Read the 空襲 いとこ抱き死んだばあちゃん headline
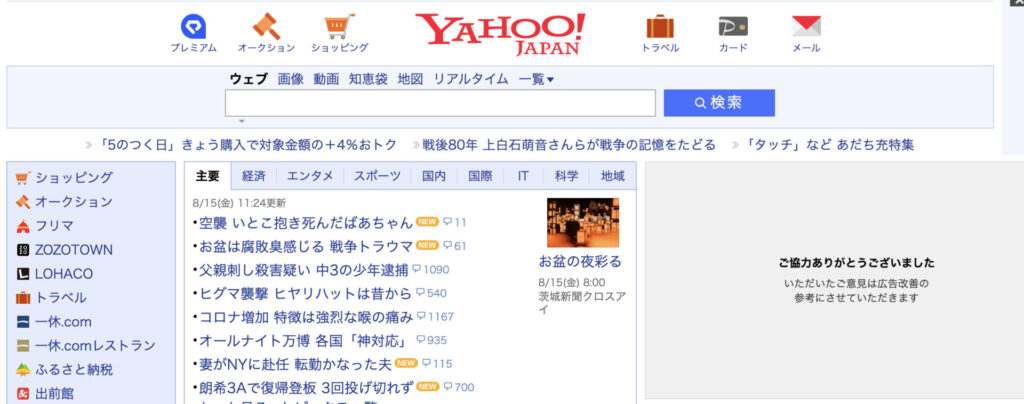This screenshot has width=1024, height=404. pyautogui.click(x=306, y=223)
